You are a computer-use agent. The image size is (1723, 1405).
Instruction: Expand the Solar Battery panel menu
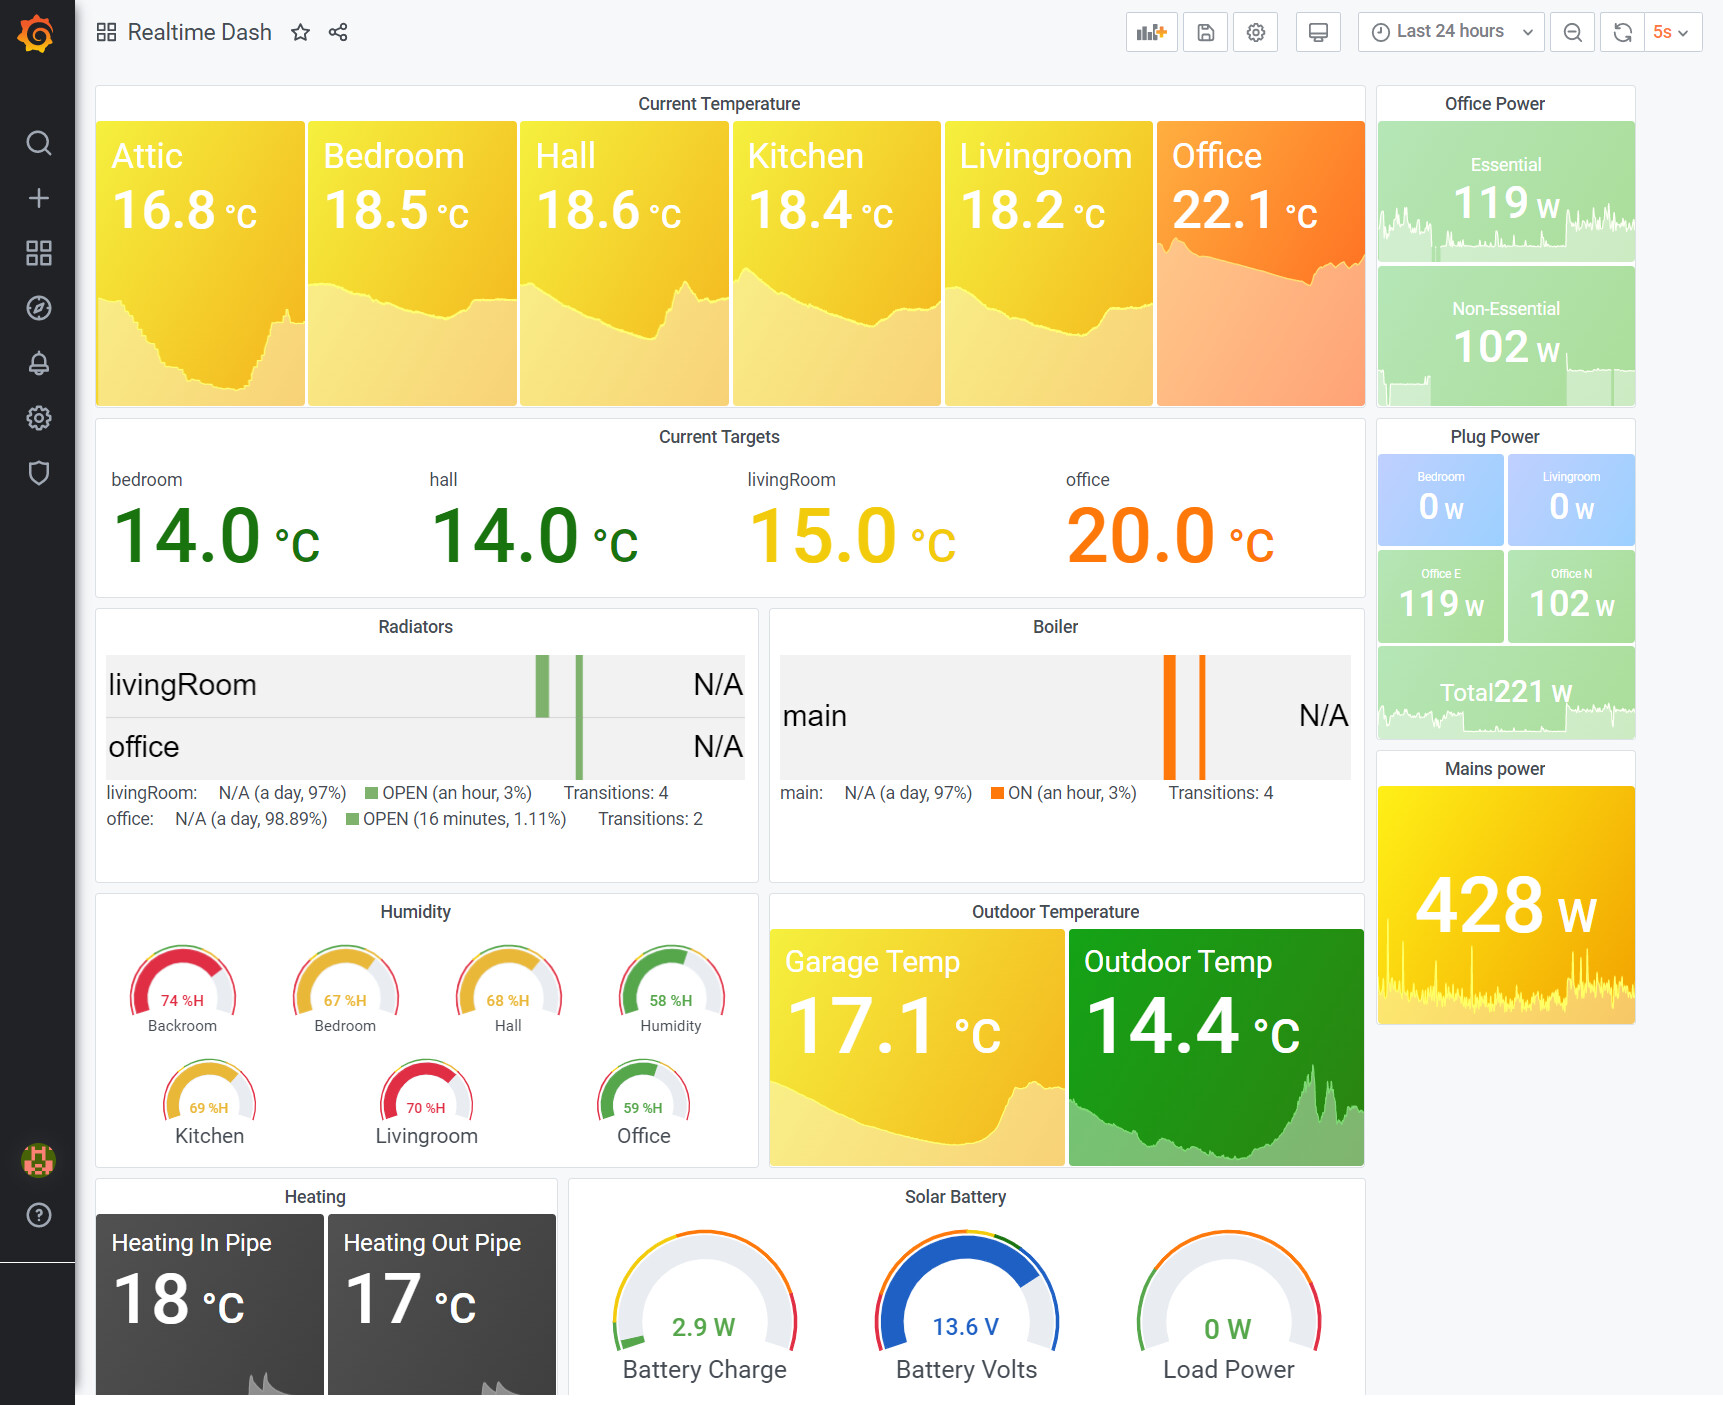point(955,1196)
